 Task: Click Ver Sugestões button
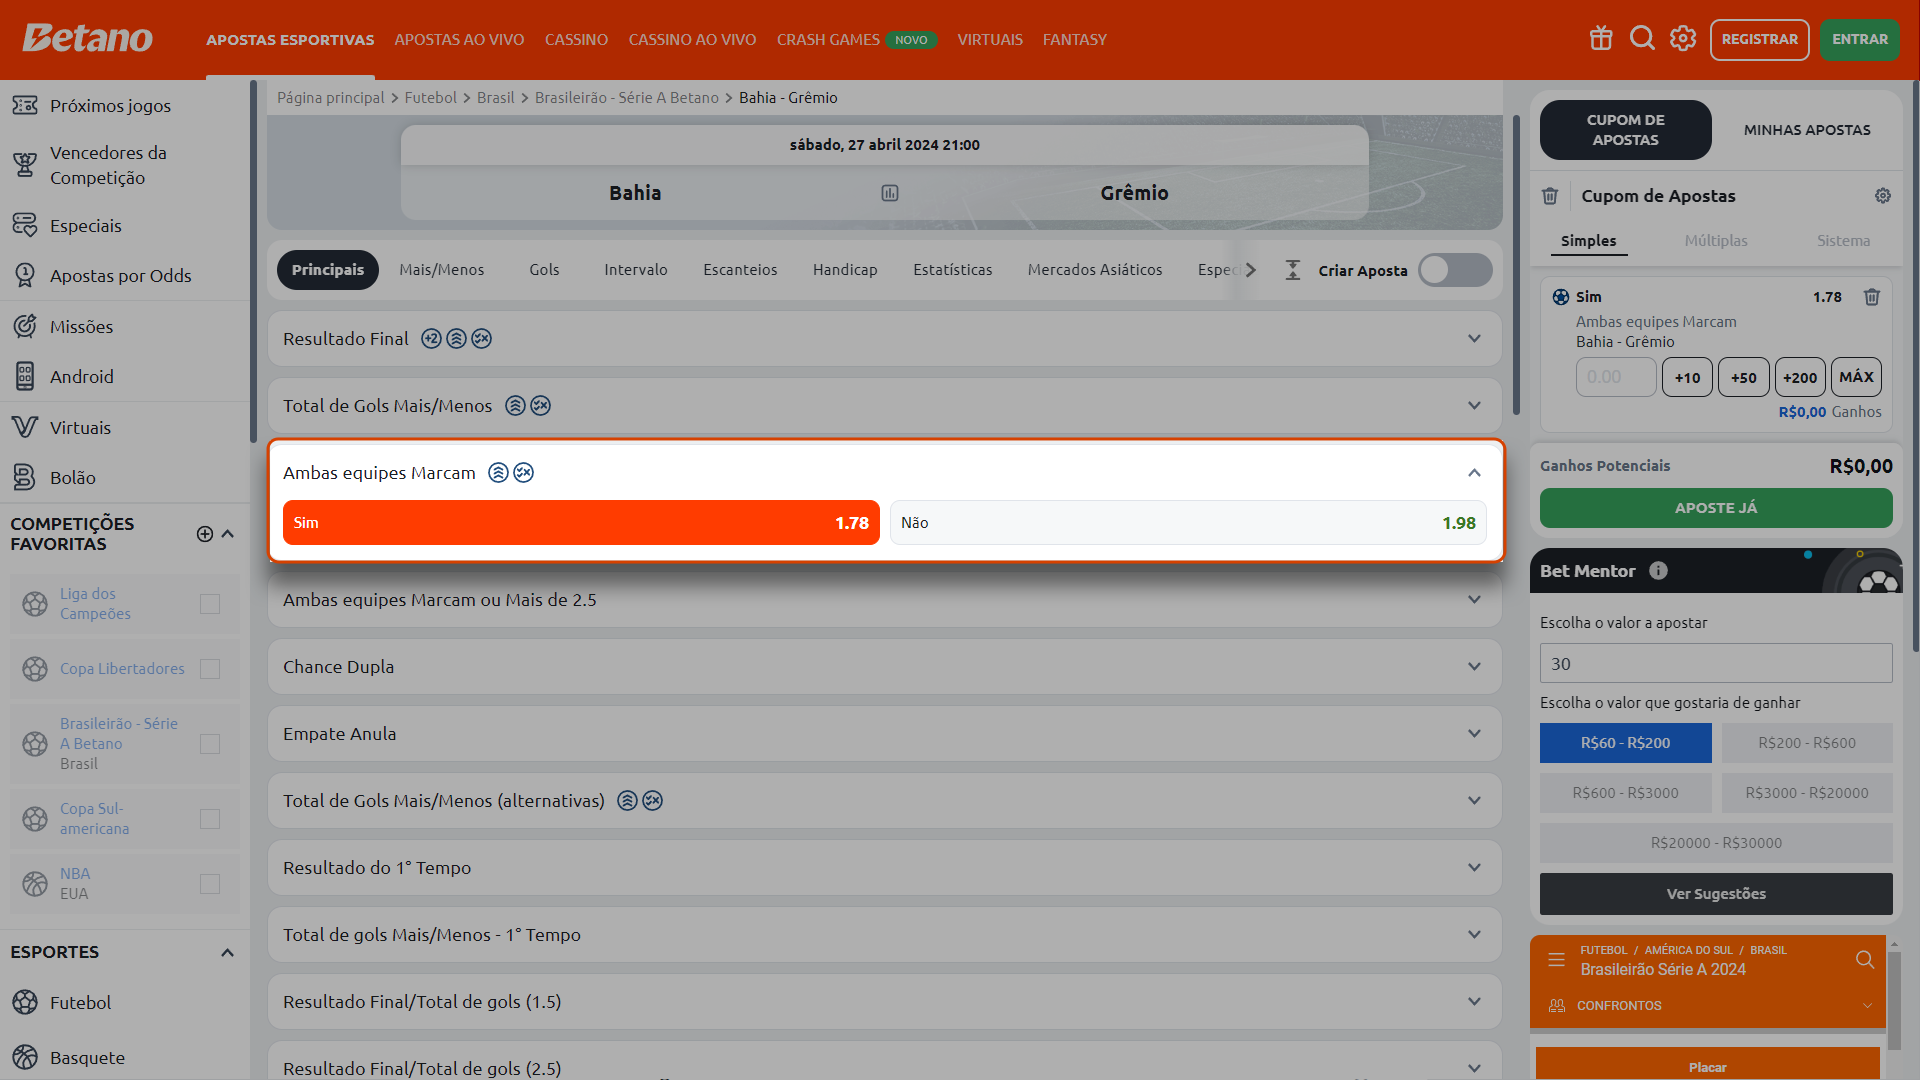[x=1716, y=894]
